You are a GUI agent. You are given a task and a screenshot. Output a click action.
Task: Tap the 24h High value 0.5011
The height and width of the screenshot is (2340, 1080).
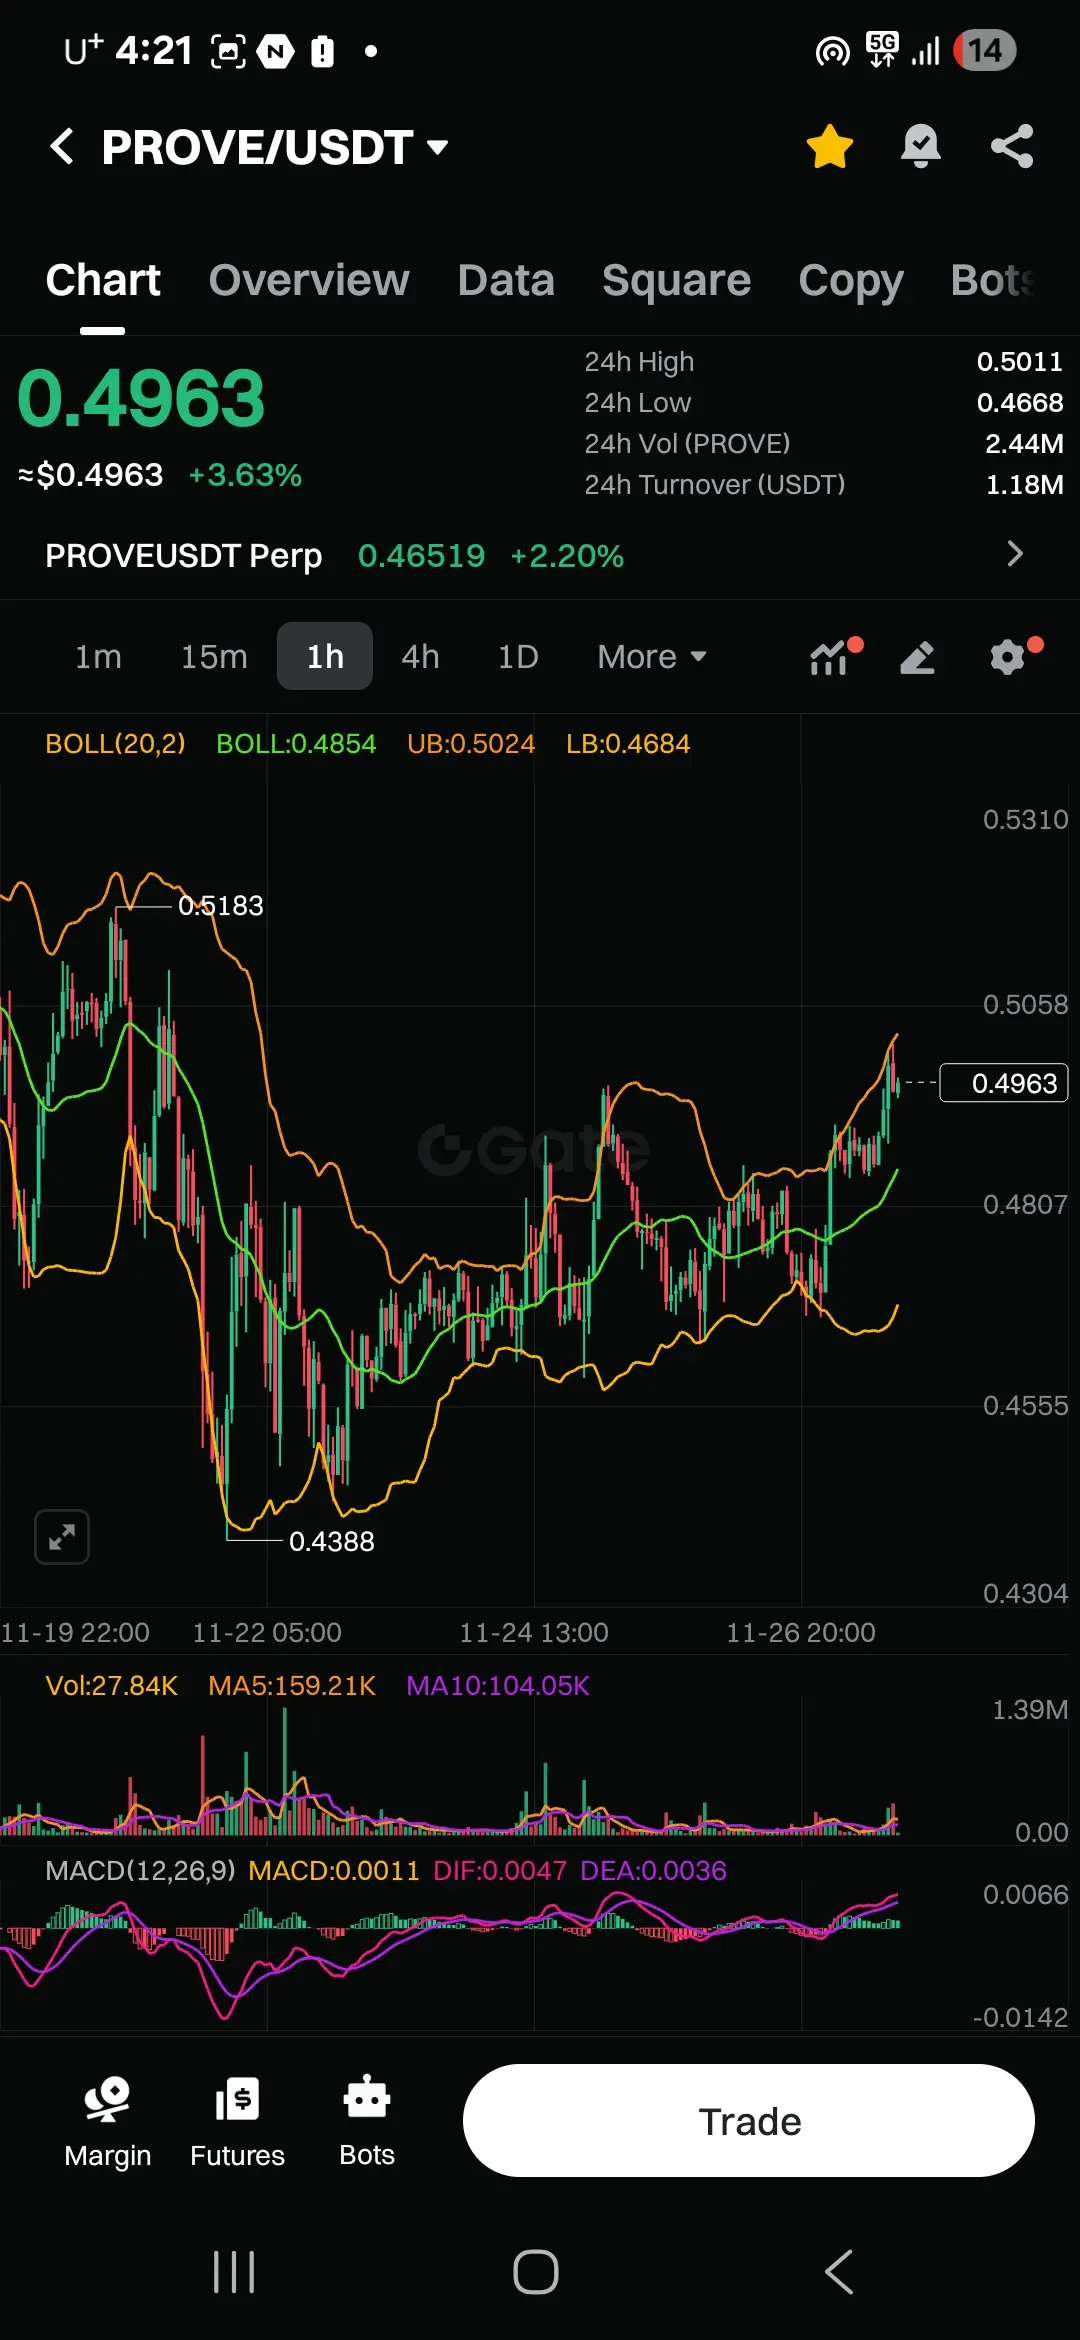click(1019, 362)
